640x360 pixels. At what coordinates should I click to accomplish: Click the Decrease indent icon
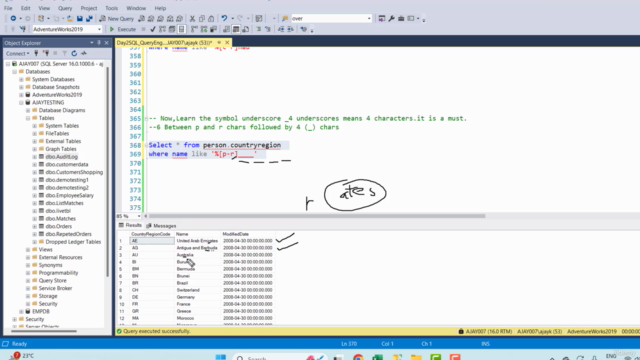point(281,29)
